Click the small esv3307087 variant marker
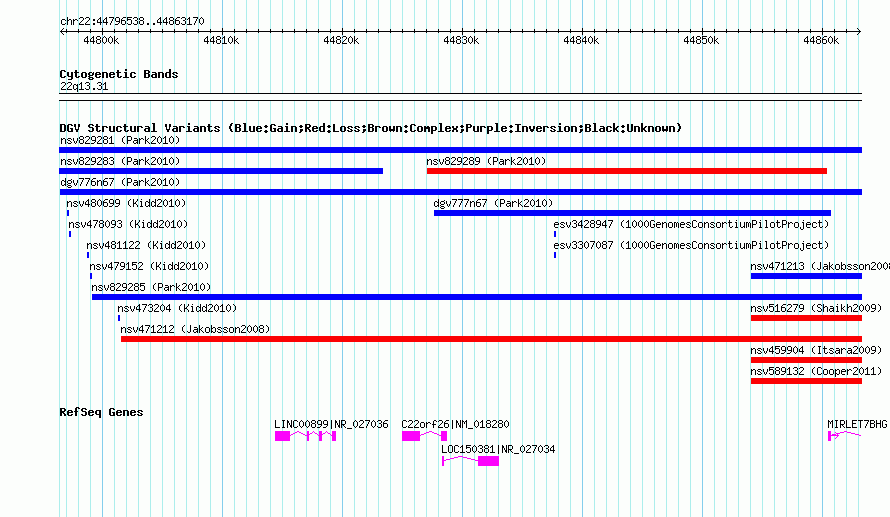This screenshot has width=890, height=517. tap(555, 255)
